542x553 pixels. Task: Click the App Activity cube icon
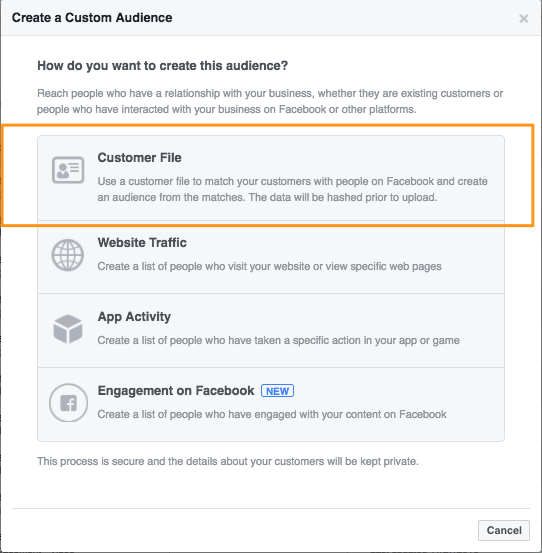68,329
